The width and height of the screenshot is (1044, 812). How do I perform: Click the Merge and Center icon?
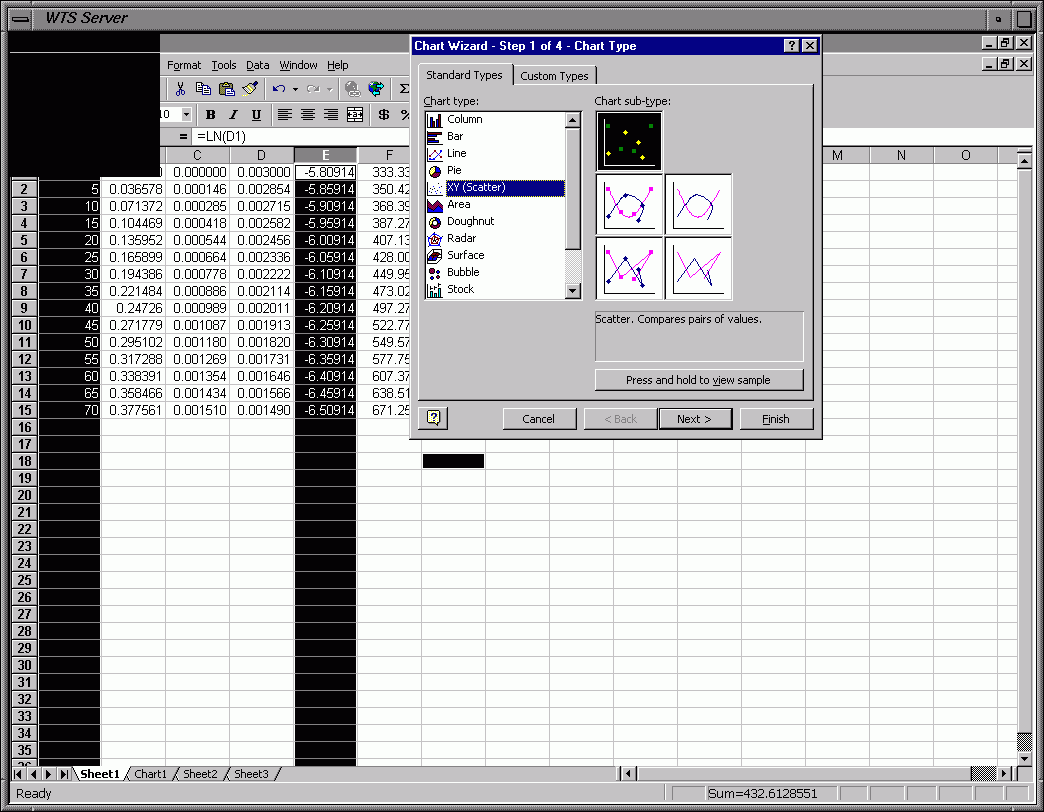tap(355, 115)
